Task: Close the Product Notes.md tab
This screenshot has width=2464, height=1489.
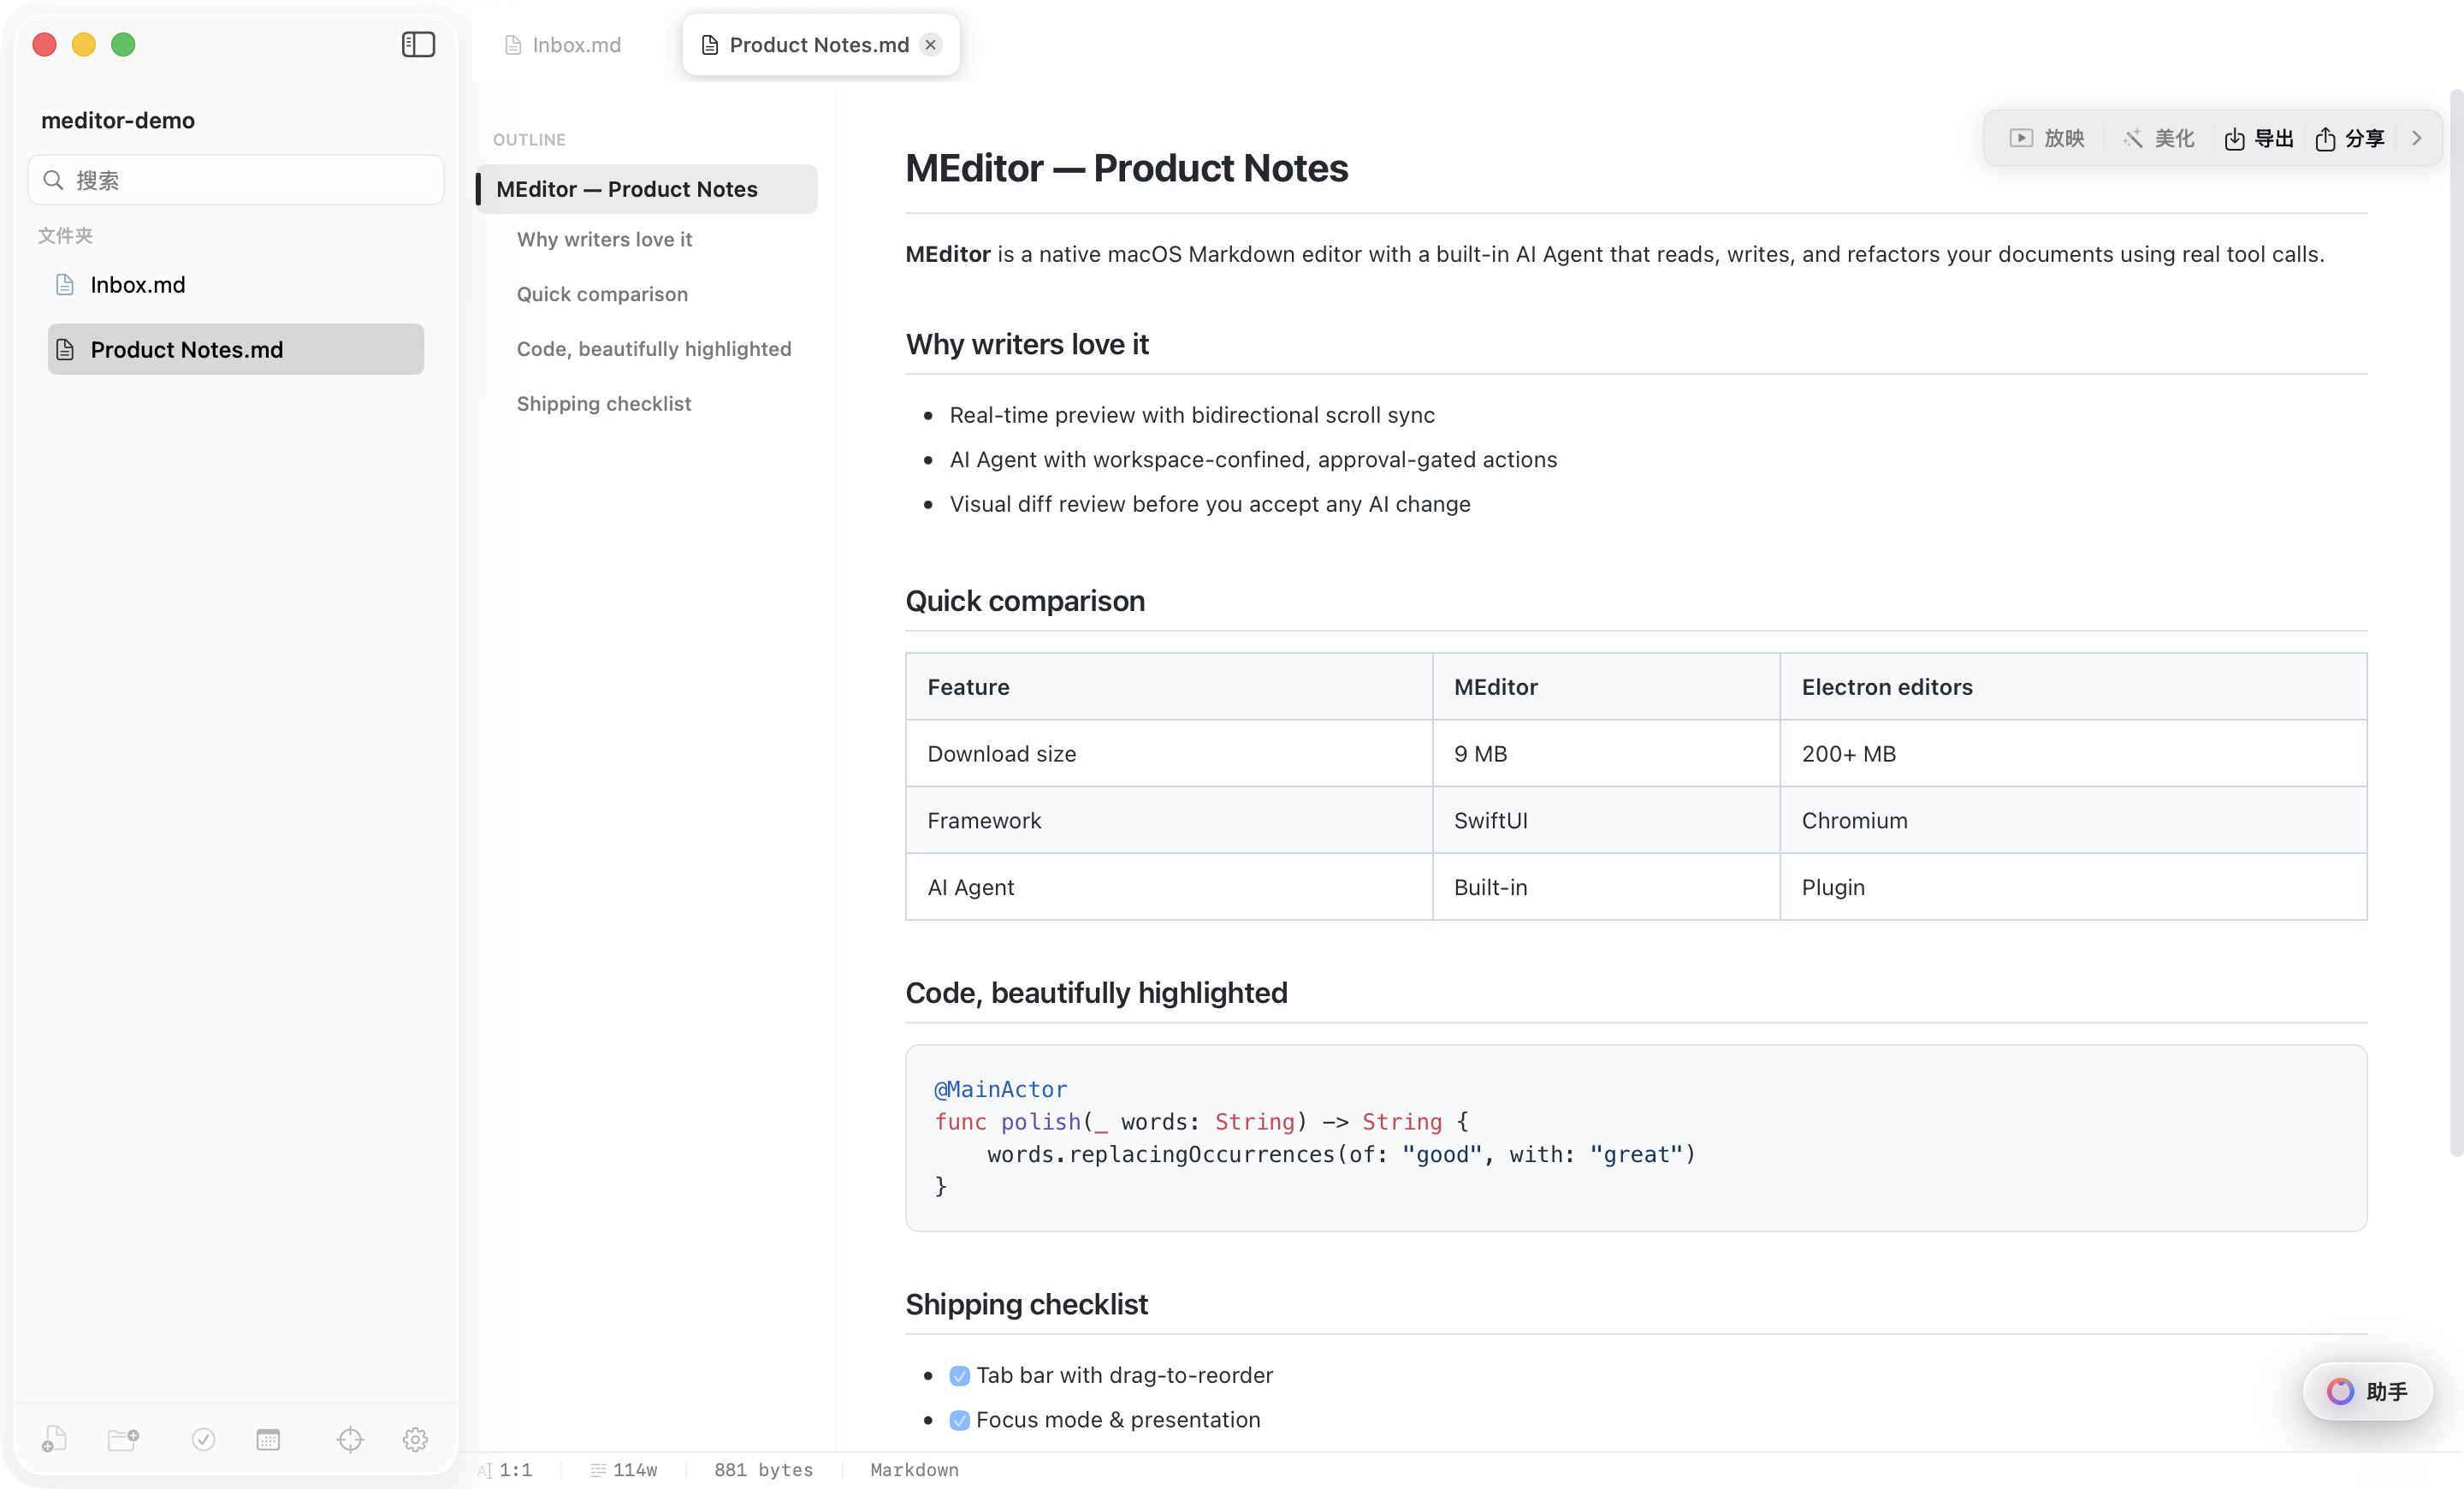Action: click(x=931, y=44)
